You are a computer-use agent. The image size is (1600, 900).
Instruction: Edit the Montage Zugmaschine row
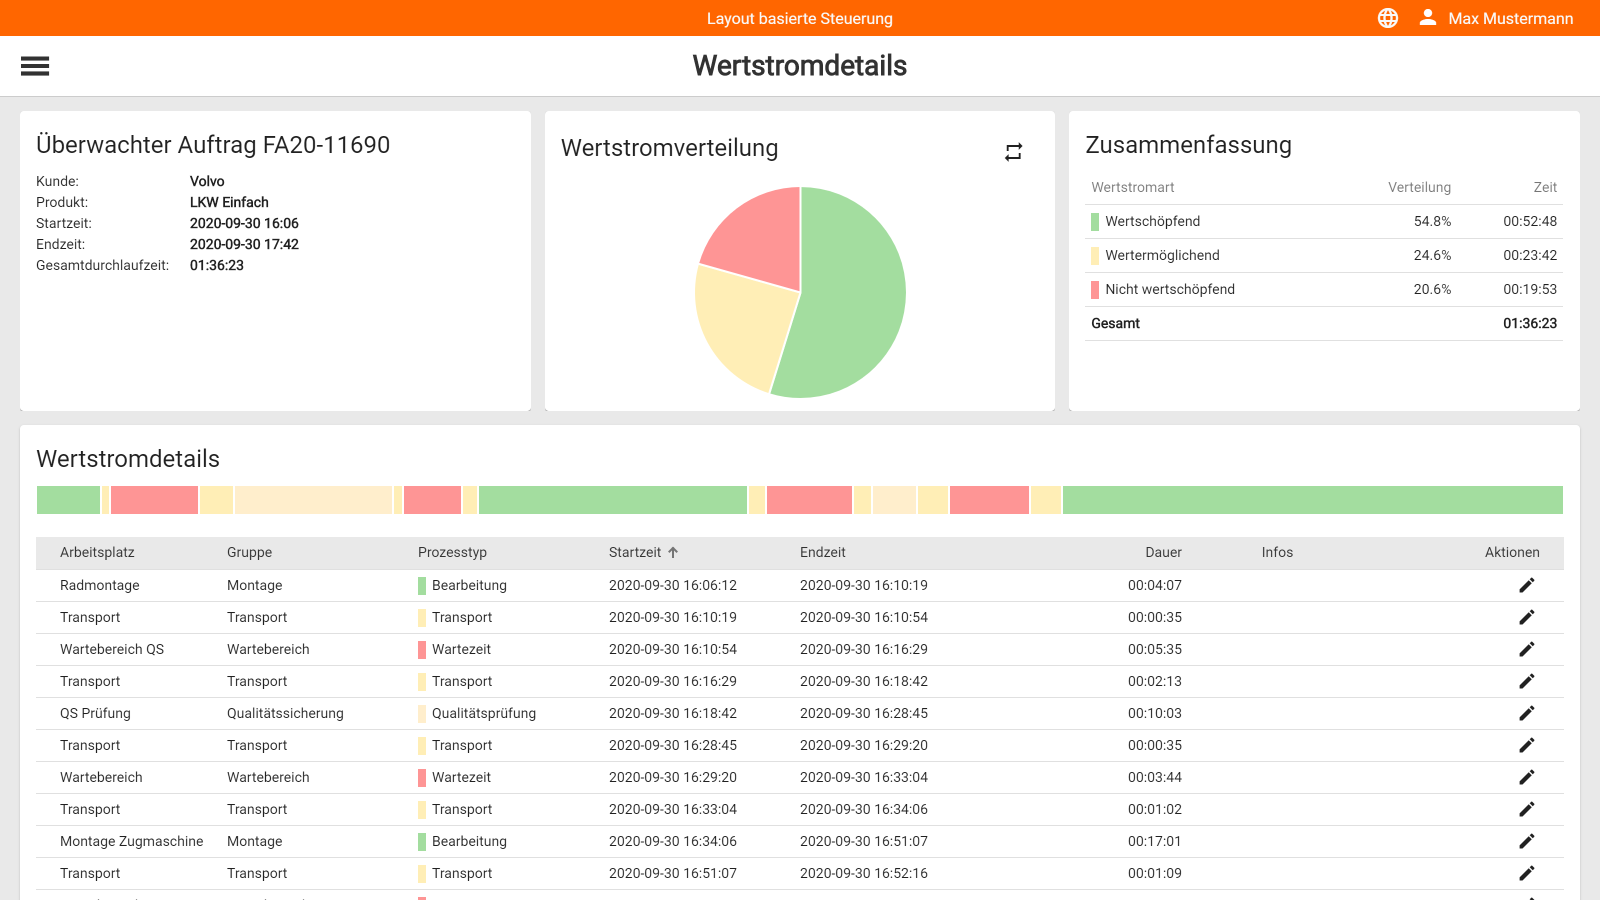1527,841
